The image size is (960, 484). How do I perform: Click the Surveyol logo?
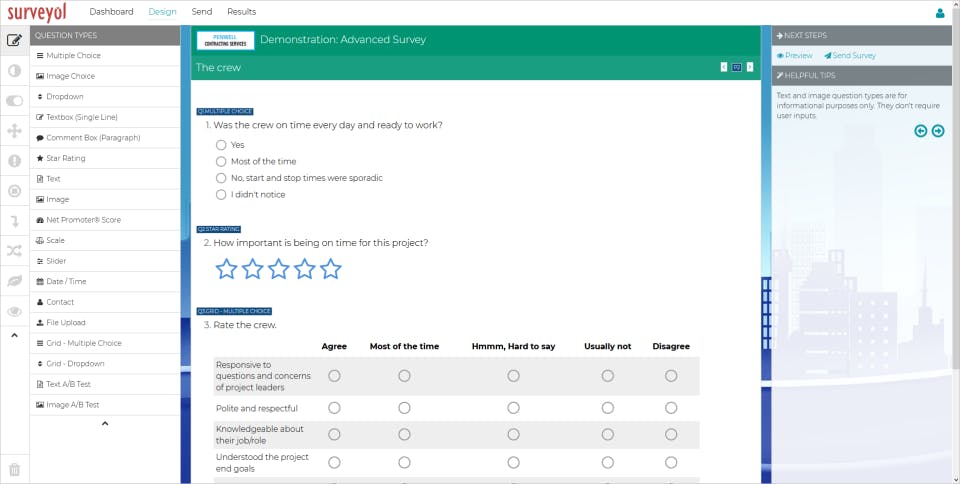coord(37,12)
